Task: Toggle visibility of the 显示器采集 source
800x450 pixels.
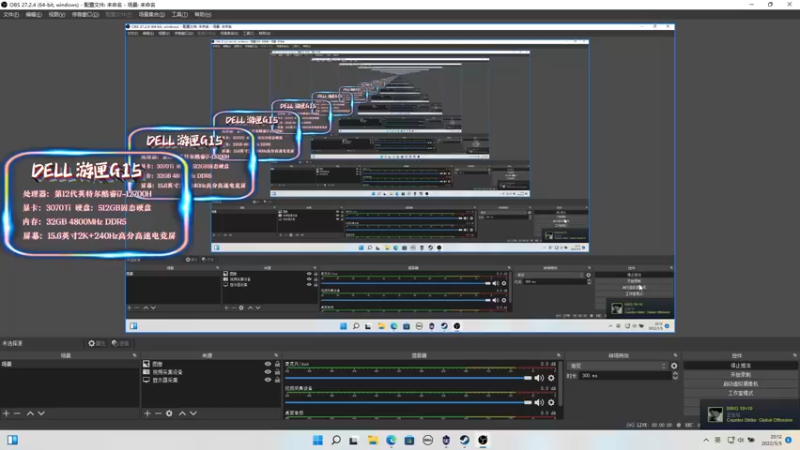Action: point(267,380)
